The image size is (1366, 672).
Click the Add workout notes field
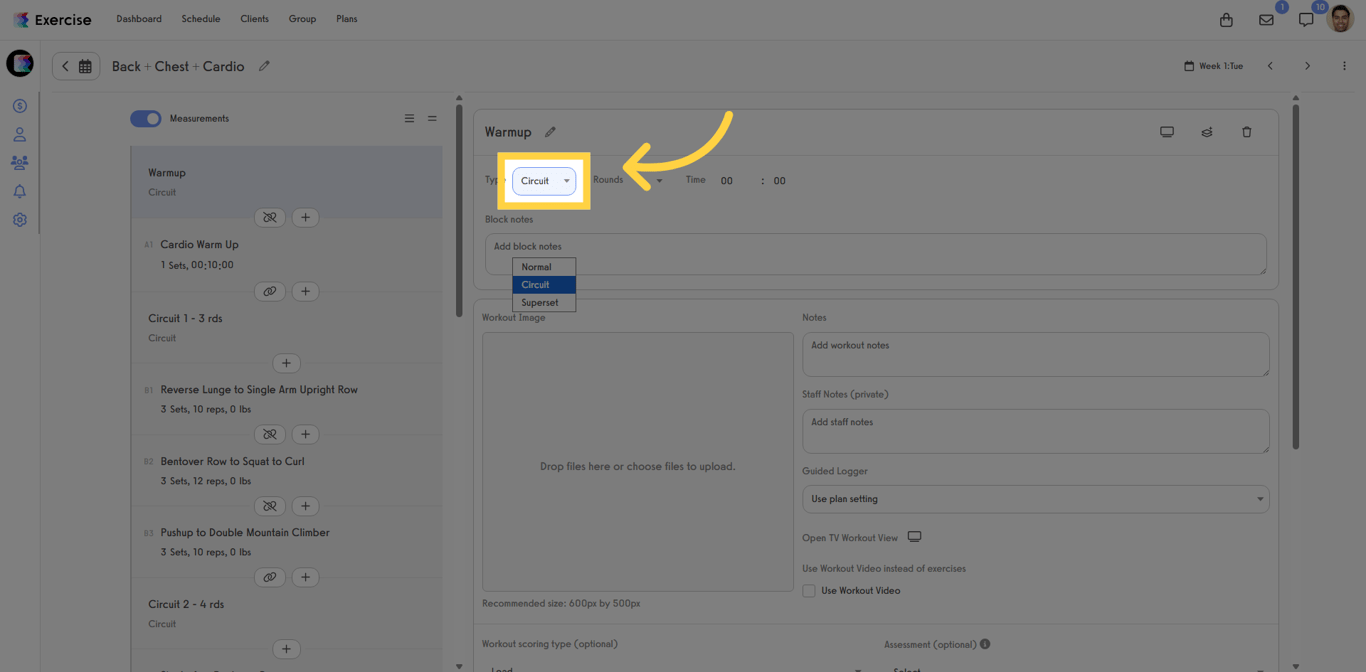click(1035, 355)
